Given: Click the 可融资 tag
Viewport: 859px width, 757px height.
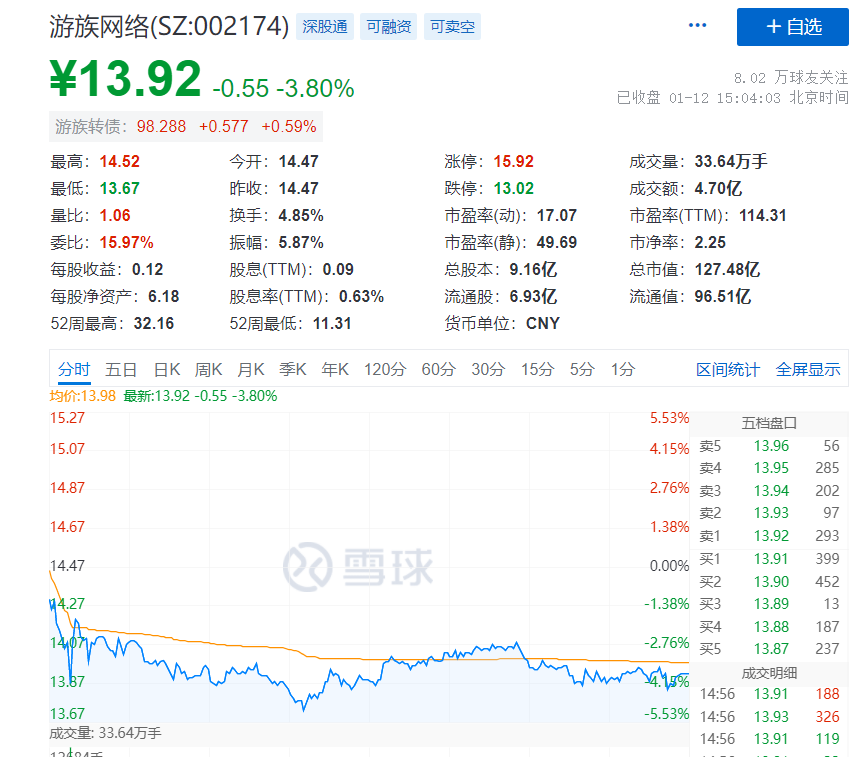Looking at the screenshot, I should point(388,27).
